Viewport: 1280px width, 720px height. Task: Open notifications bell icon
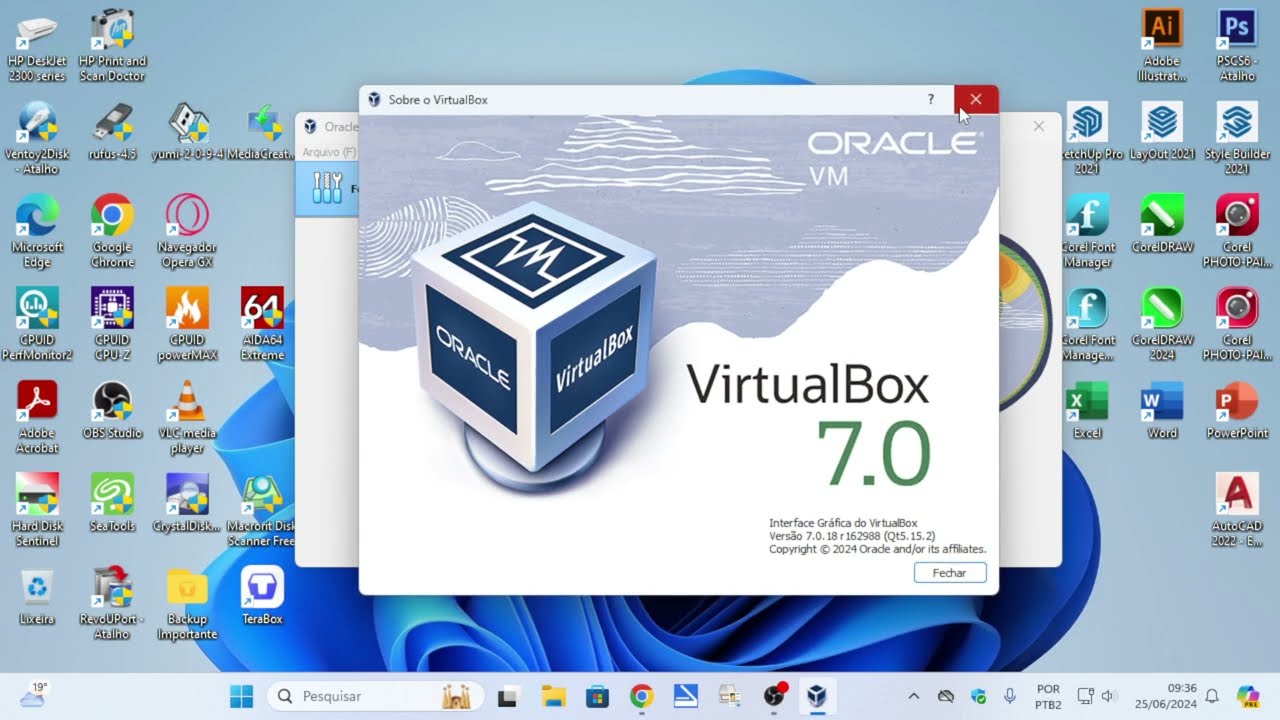pos(1212,696)
